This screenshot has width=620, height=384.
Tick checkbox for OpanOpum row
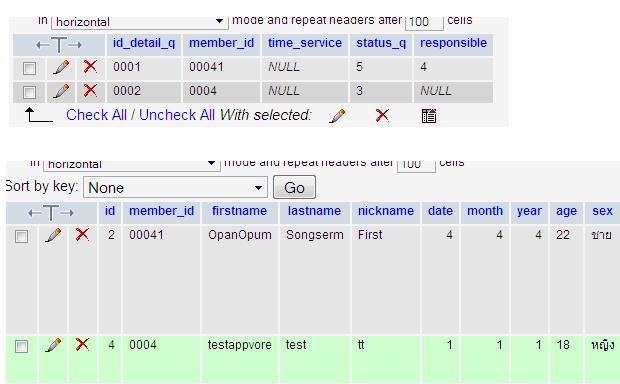(x=21, y=236)
